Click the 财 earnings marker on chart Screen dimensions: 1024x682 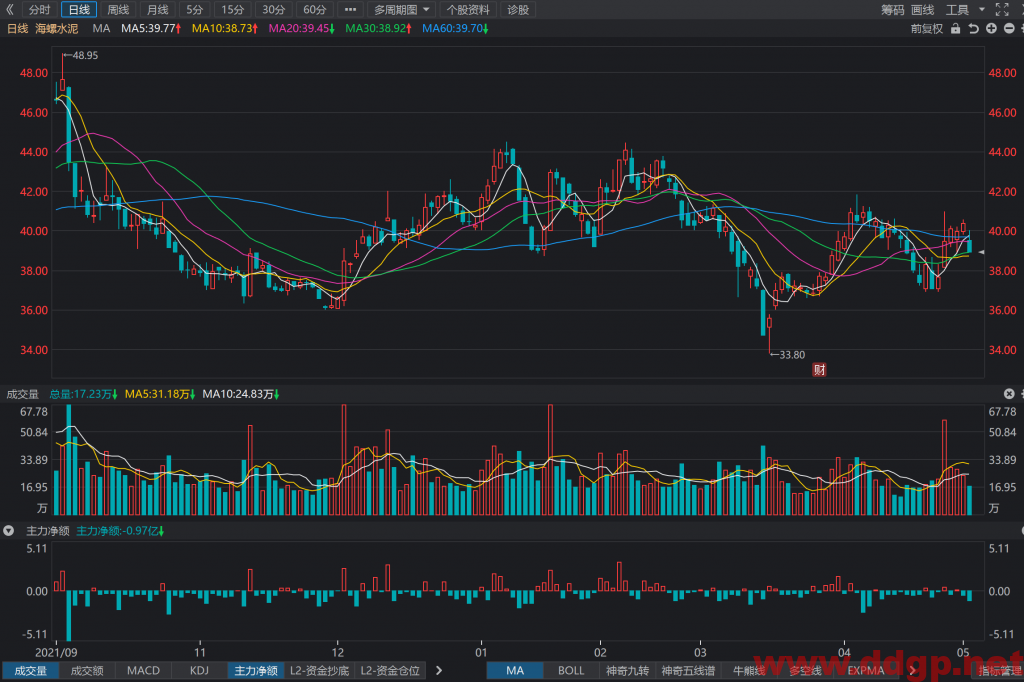819,370
